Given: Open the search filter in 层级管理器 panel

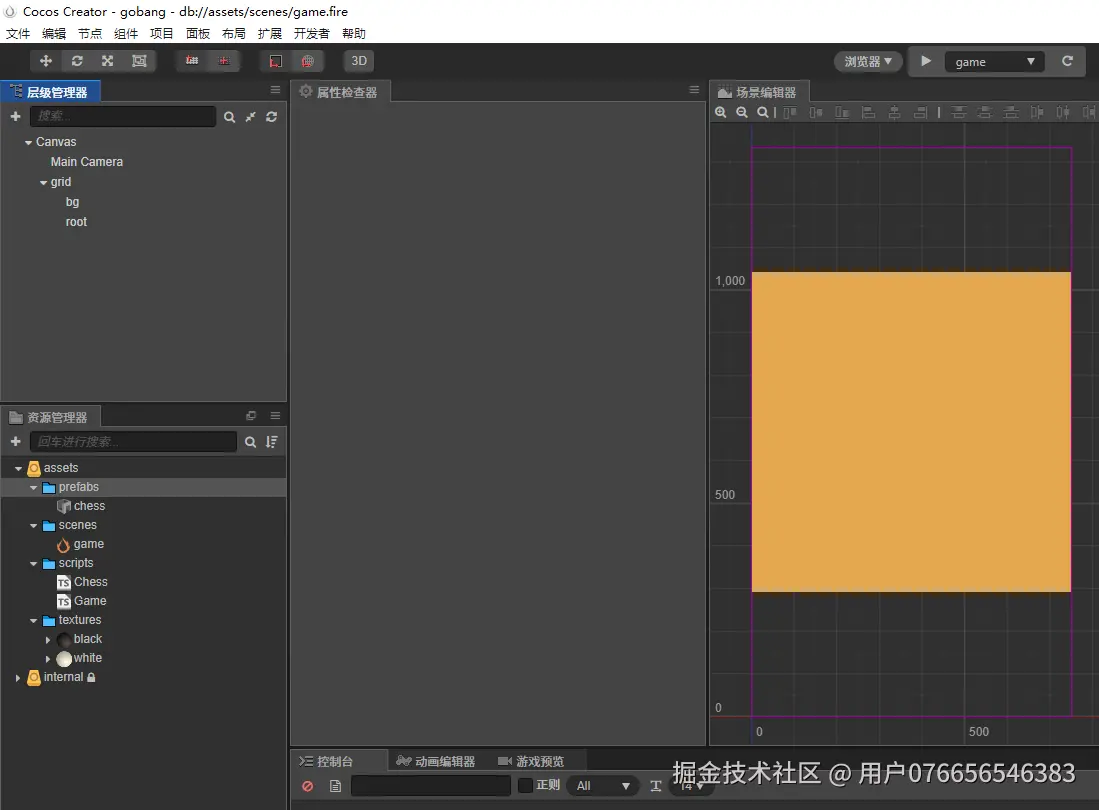Looking at the screenshot, I should pyautogui.click(x=230, y=117).
